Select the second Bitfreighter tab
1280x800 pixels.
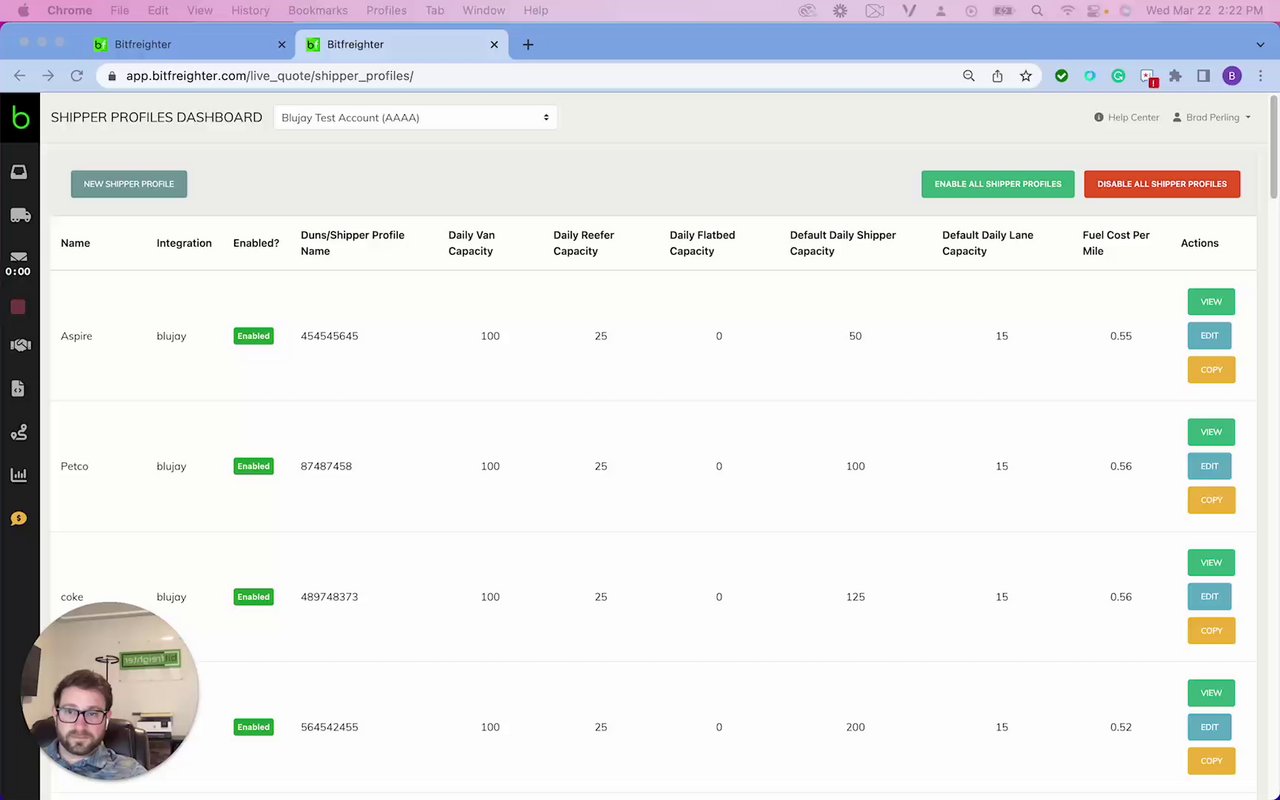[x=400, y=44]
